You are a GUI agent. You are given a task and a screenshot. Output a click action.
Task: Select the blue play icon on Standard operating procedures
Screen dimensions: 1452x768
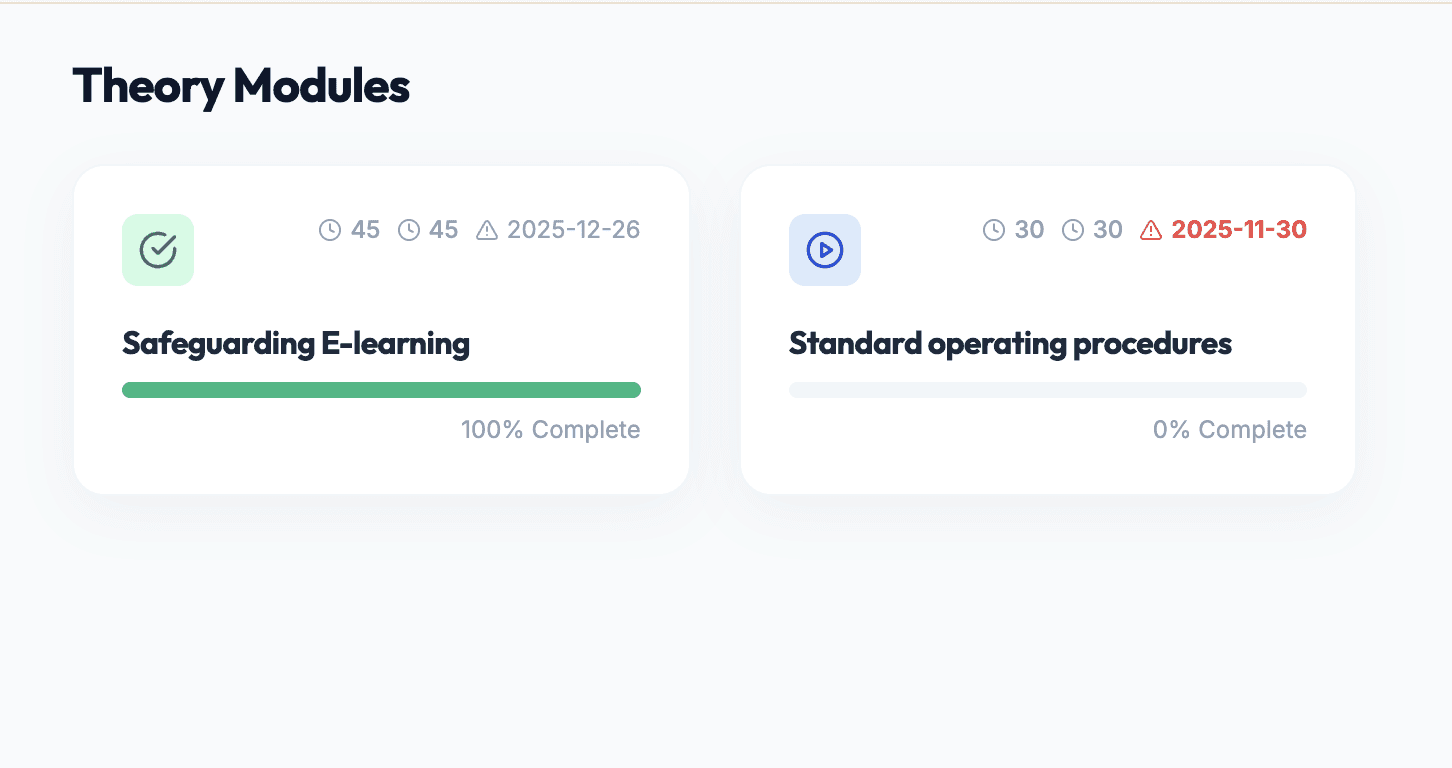click(x=825, y=250)
